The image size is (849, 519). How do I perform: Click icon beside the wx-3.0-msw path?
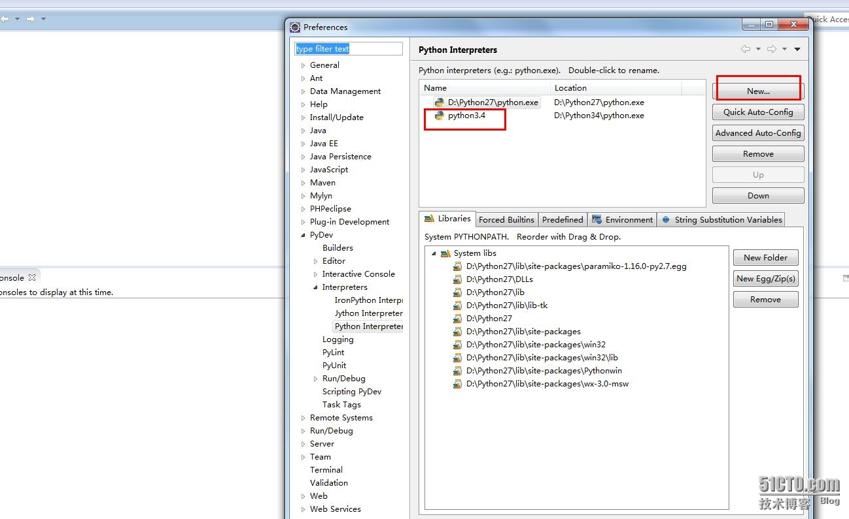458,384
